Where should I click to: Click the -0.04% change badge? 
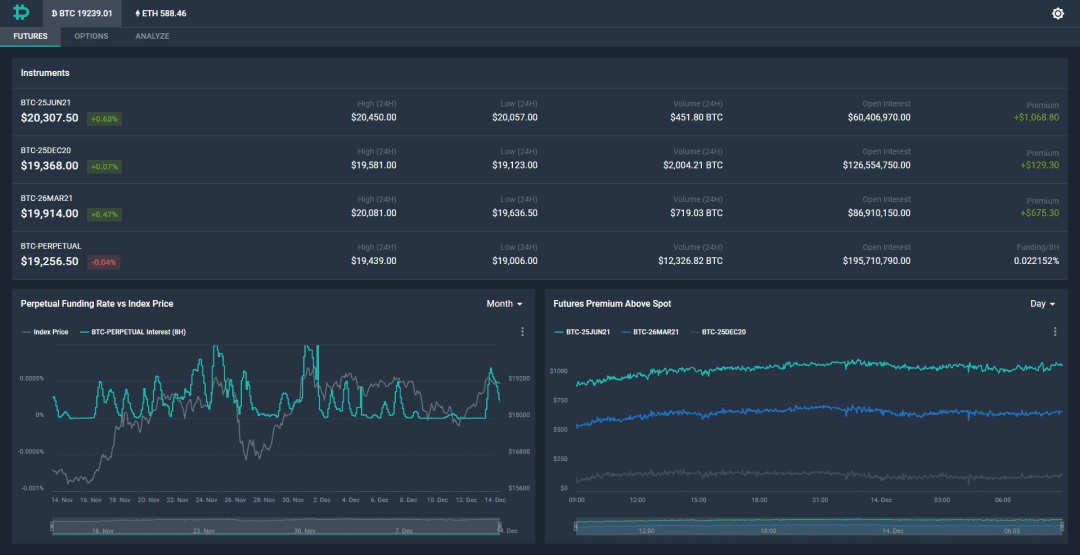pyautogui.click(x=104, y=262)
